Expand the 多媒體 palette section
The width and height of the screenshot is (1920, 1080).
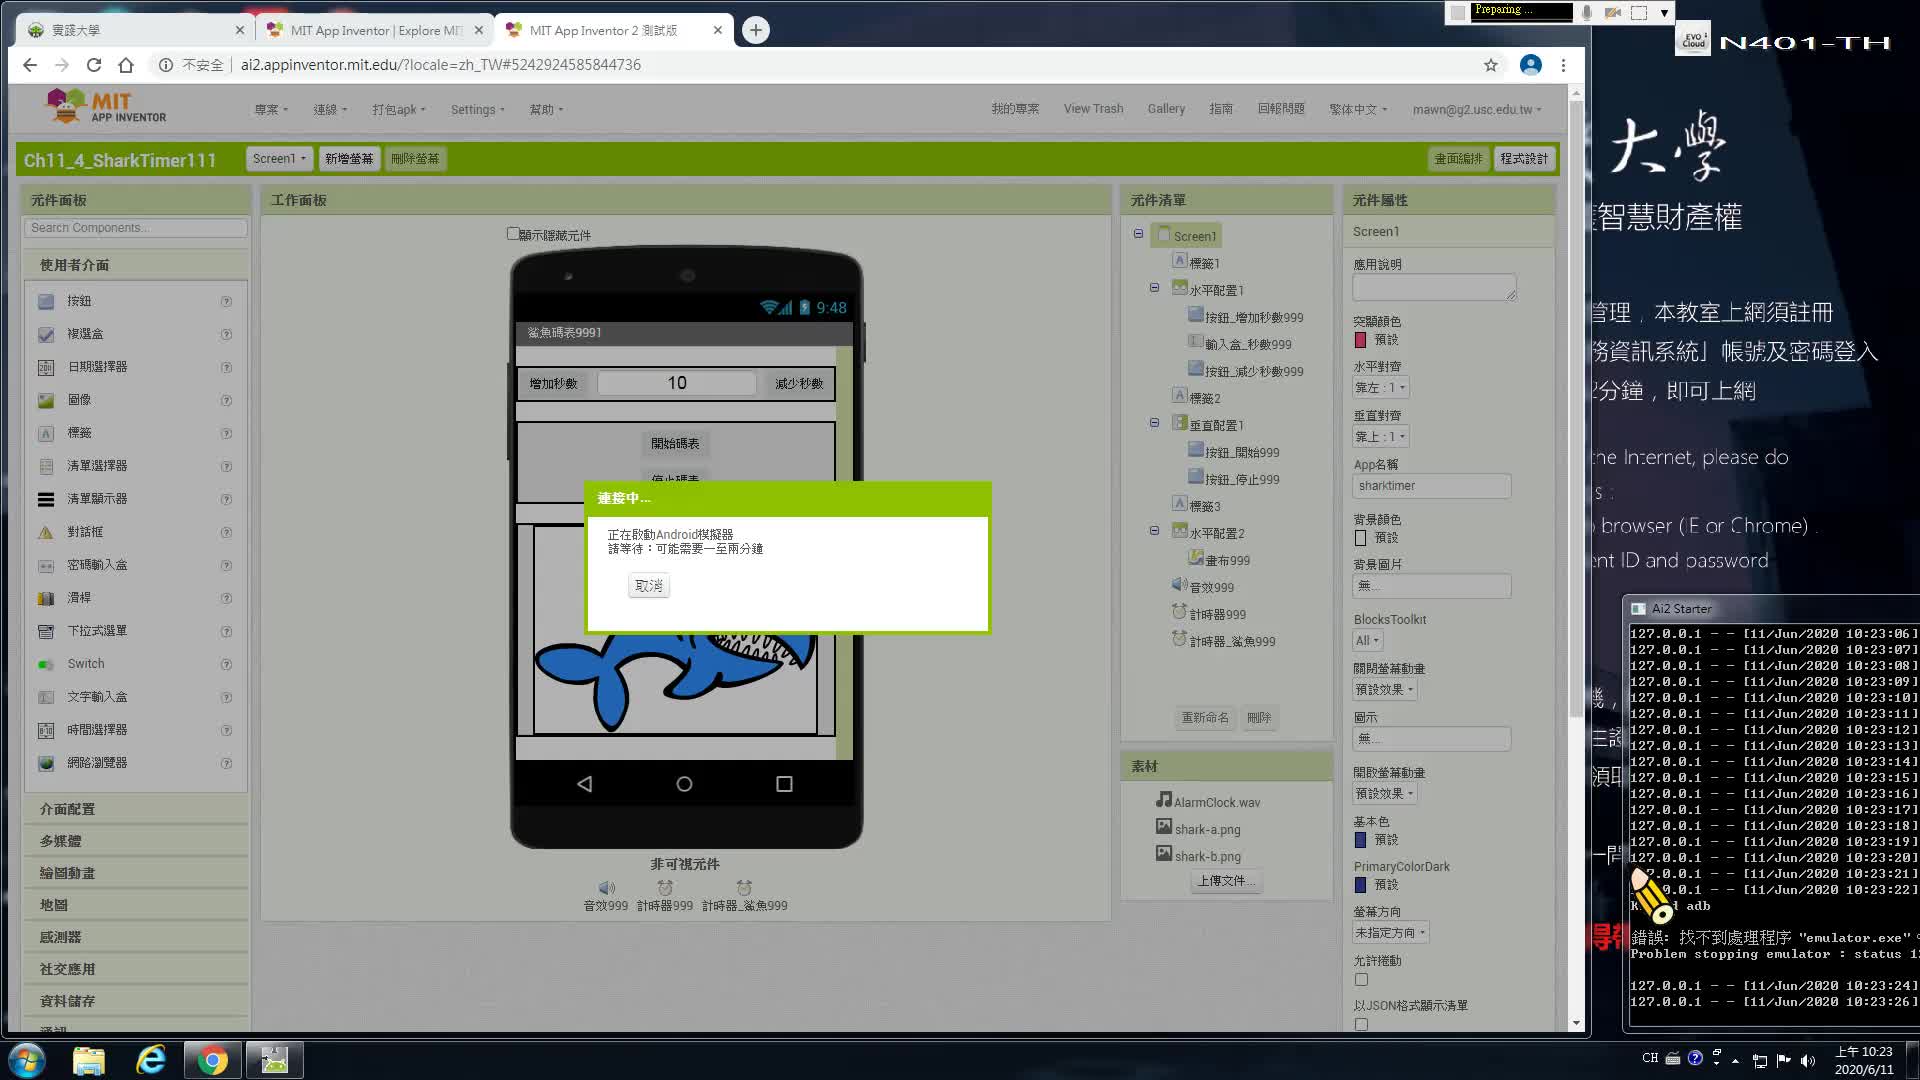(135, 841)
